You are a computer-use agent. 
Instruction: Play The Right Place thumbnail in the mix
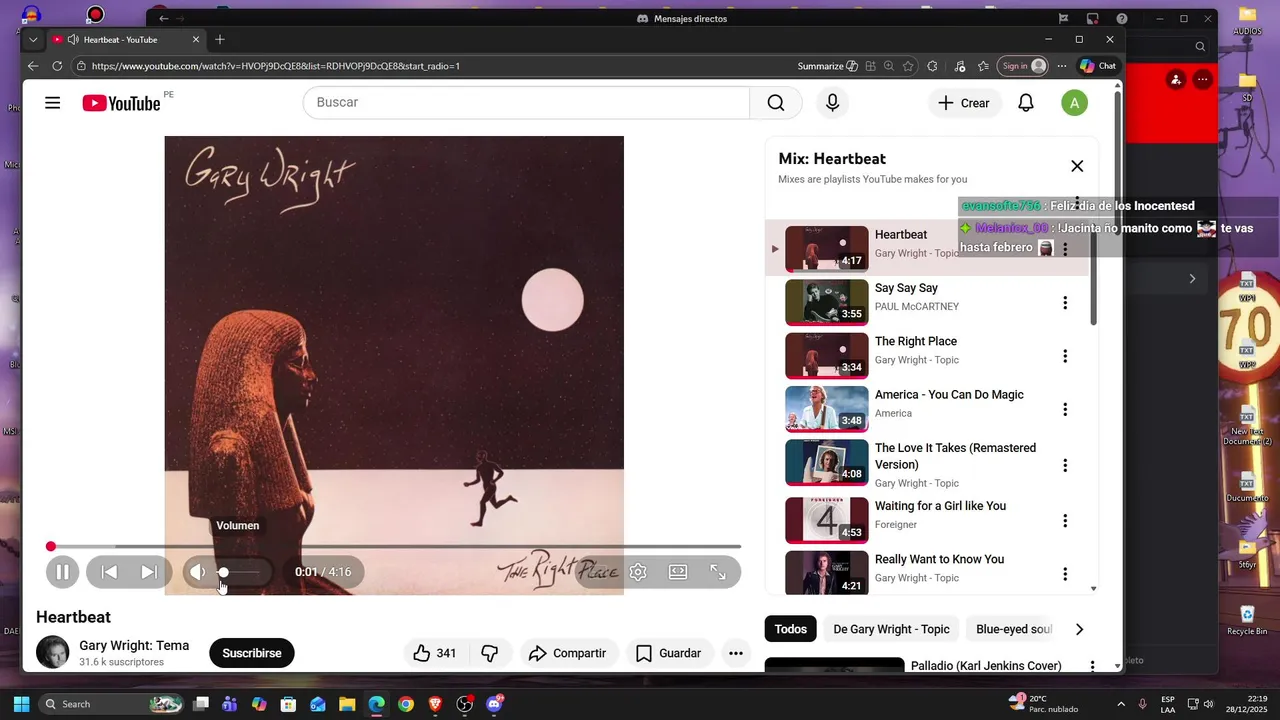[x=827, y=356]
